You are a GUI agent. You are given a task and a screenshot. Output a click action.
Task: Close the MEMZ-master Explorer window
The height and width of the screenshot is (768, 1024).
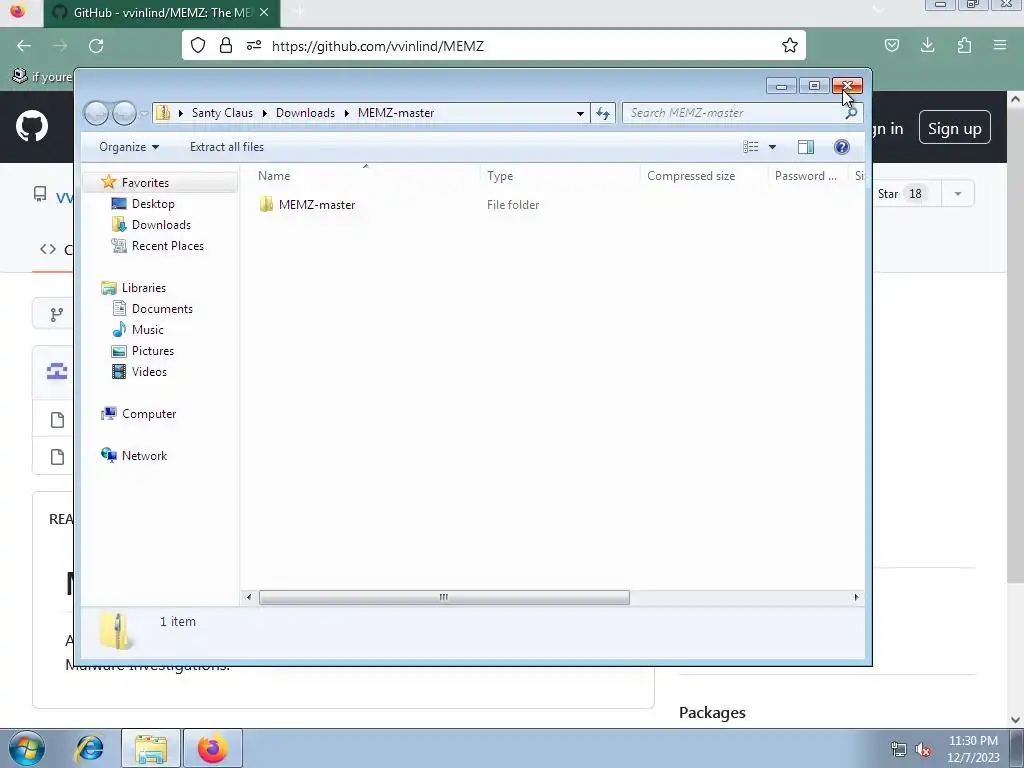point(847,86)
